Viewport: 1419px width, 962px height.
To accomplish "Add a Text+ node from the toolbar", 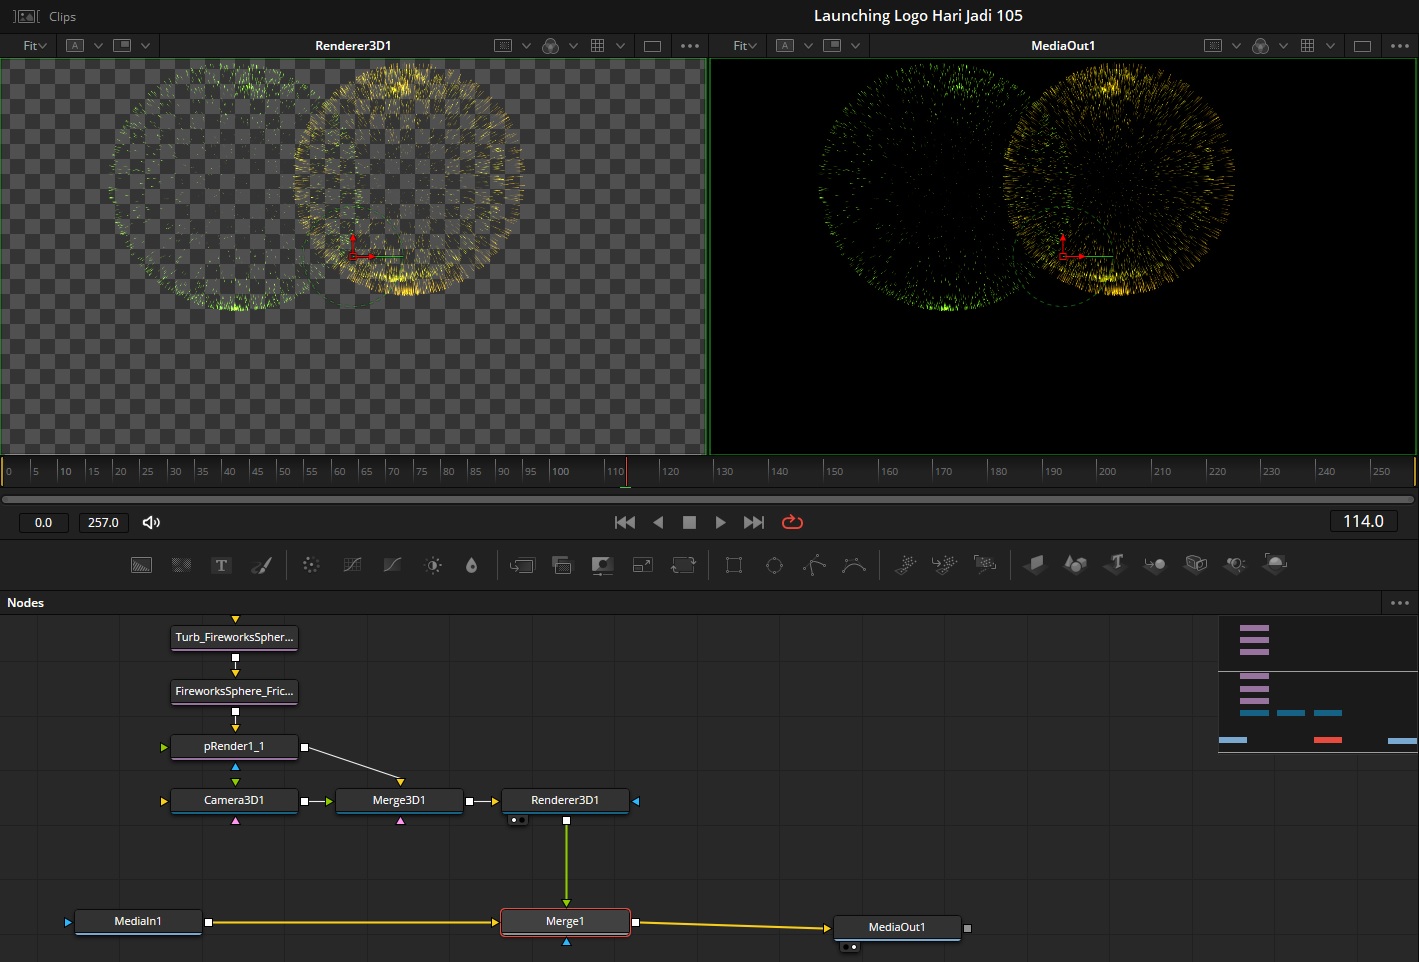I will coord(222,565).
